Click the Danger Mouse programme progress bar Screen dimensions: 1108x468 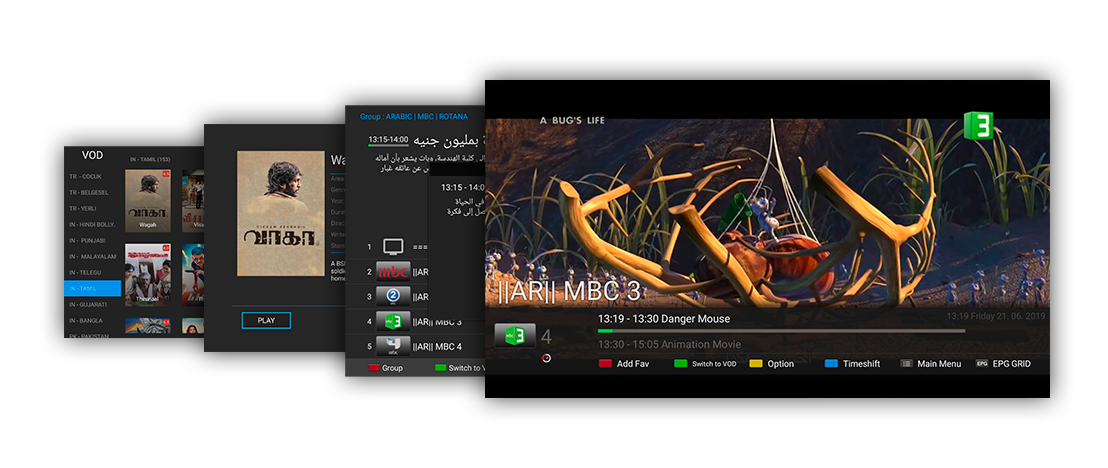pos(780,330)
